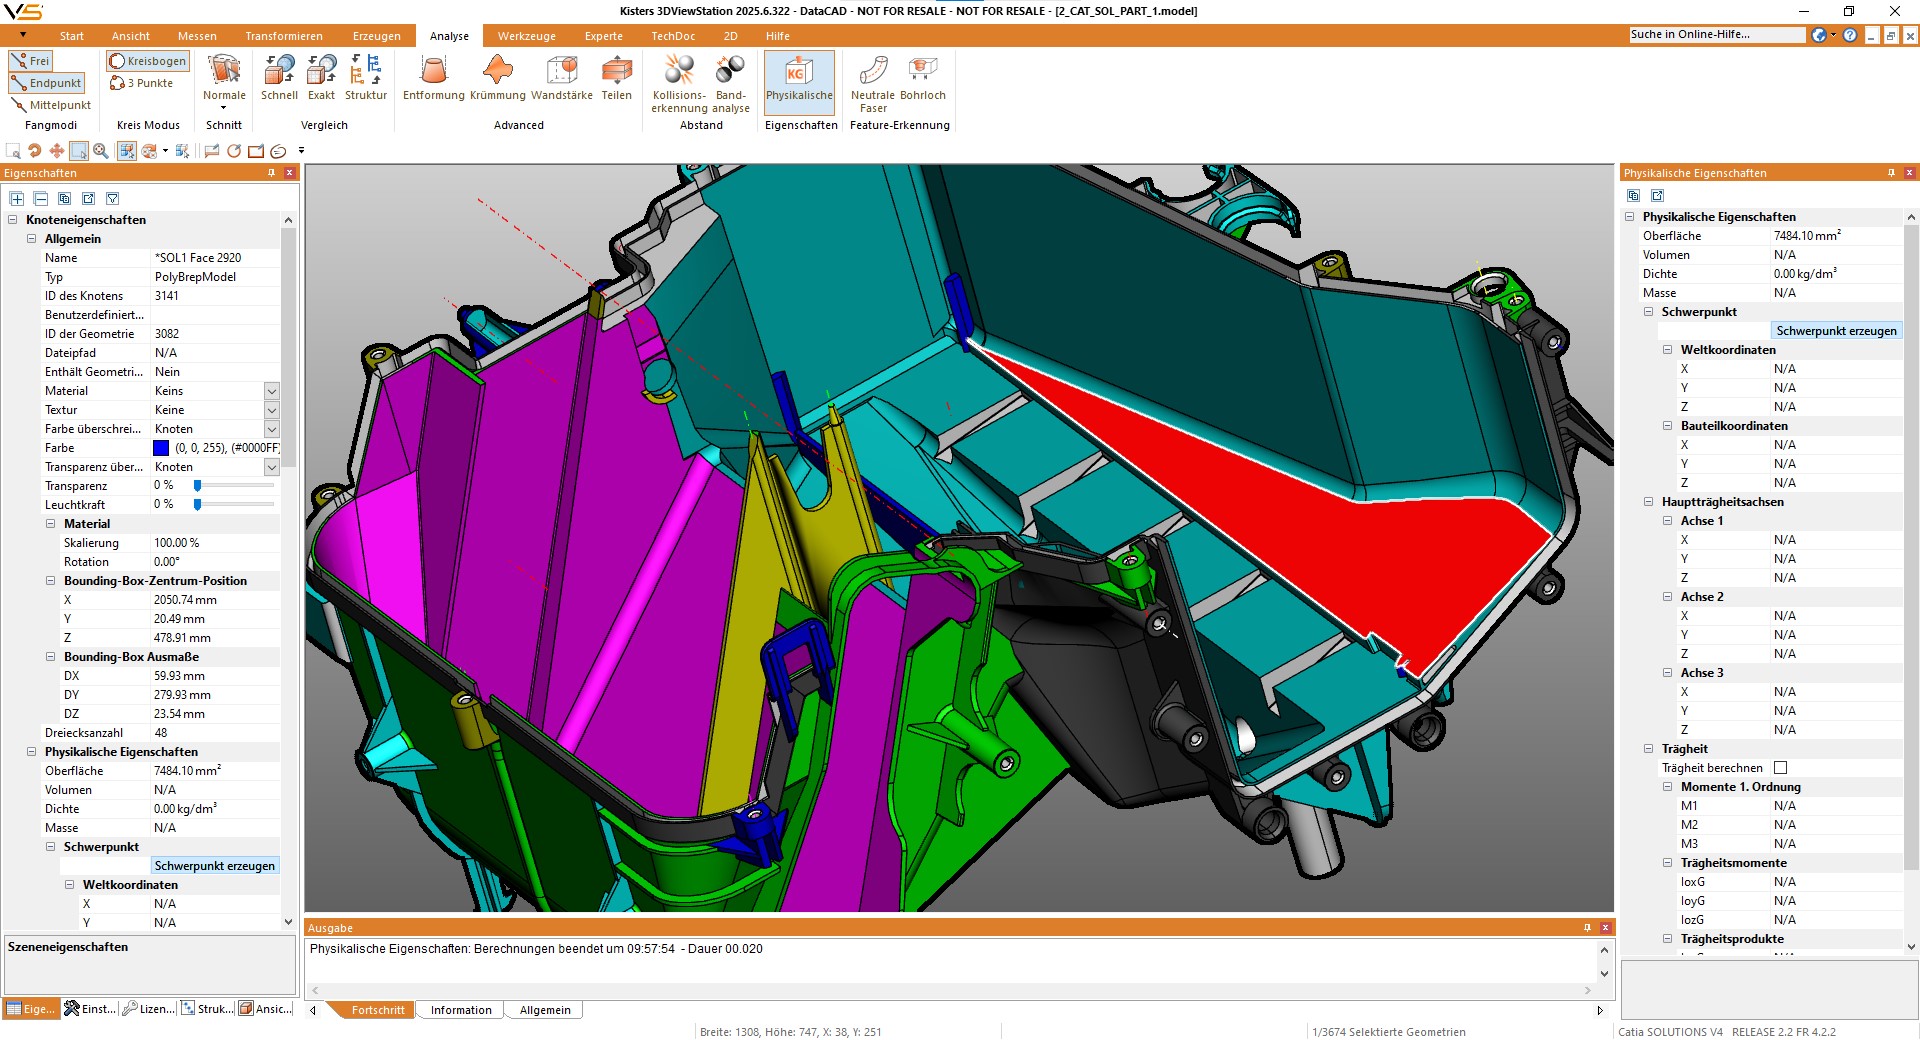Toggle the Endpunkt snap mode
Screen dimensions: 1920x1040
(46, 82)
